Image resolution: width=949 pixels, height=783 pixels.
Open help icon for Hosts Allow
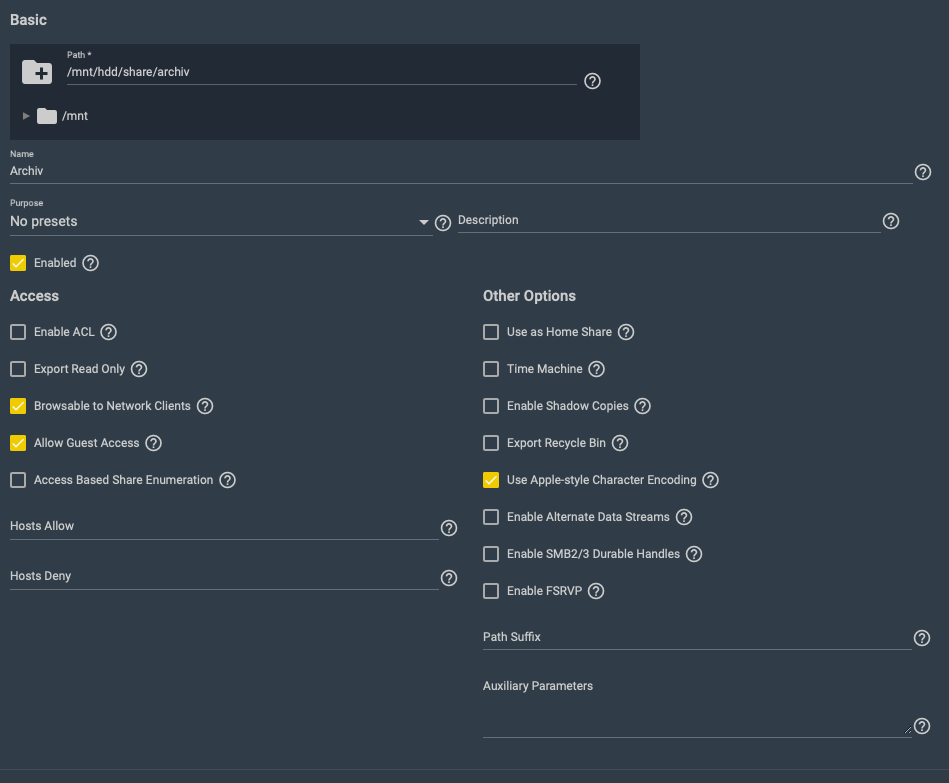(448, 528)
